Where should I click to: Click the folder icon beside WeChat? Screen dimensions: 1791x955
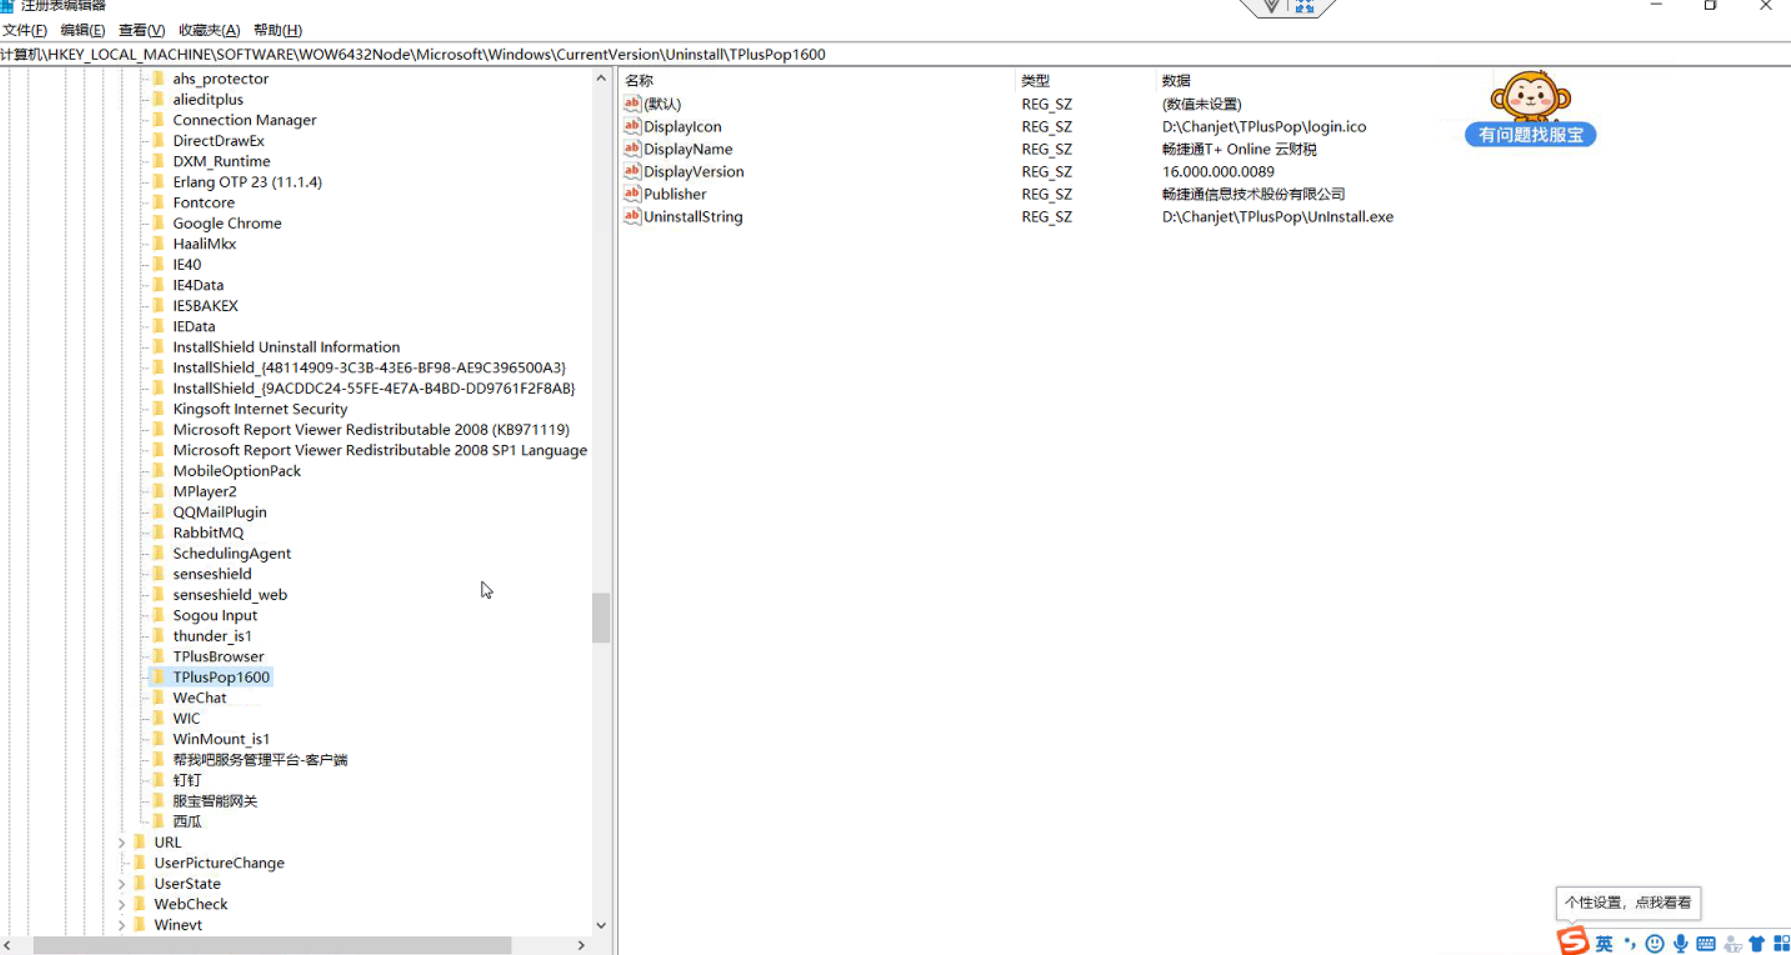click(x=158, y=697)
